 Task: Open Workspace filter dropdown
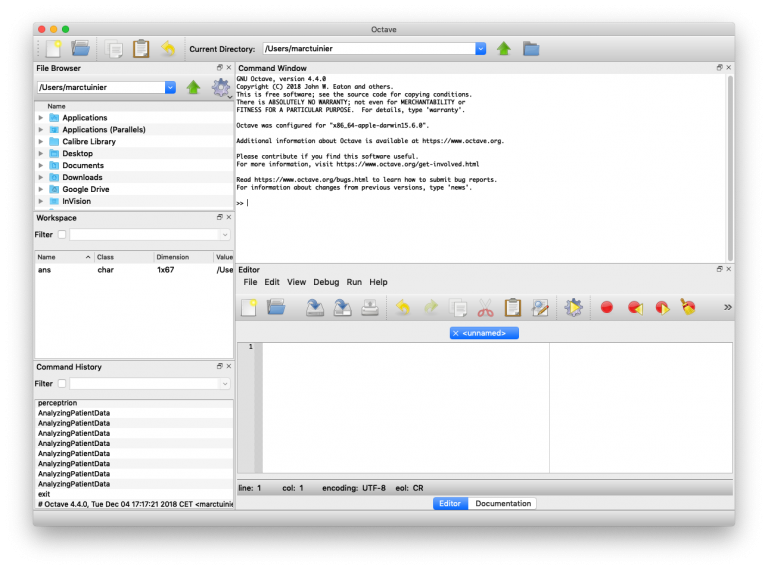point(225,235)
